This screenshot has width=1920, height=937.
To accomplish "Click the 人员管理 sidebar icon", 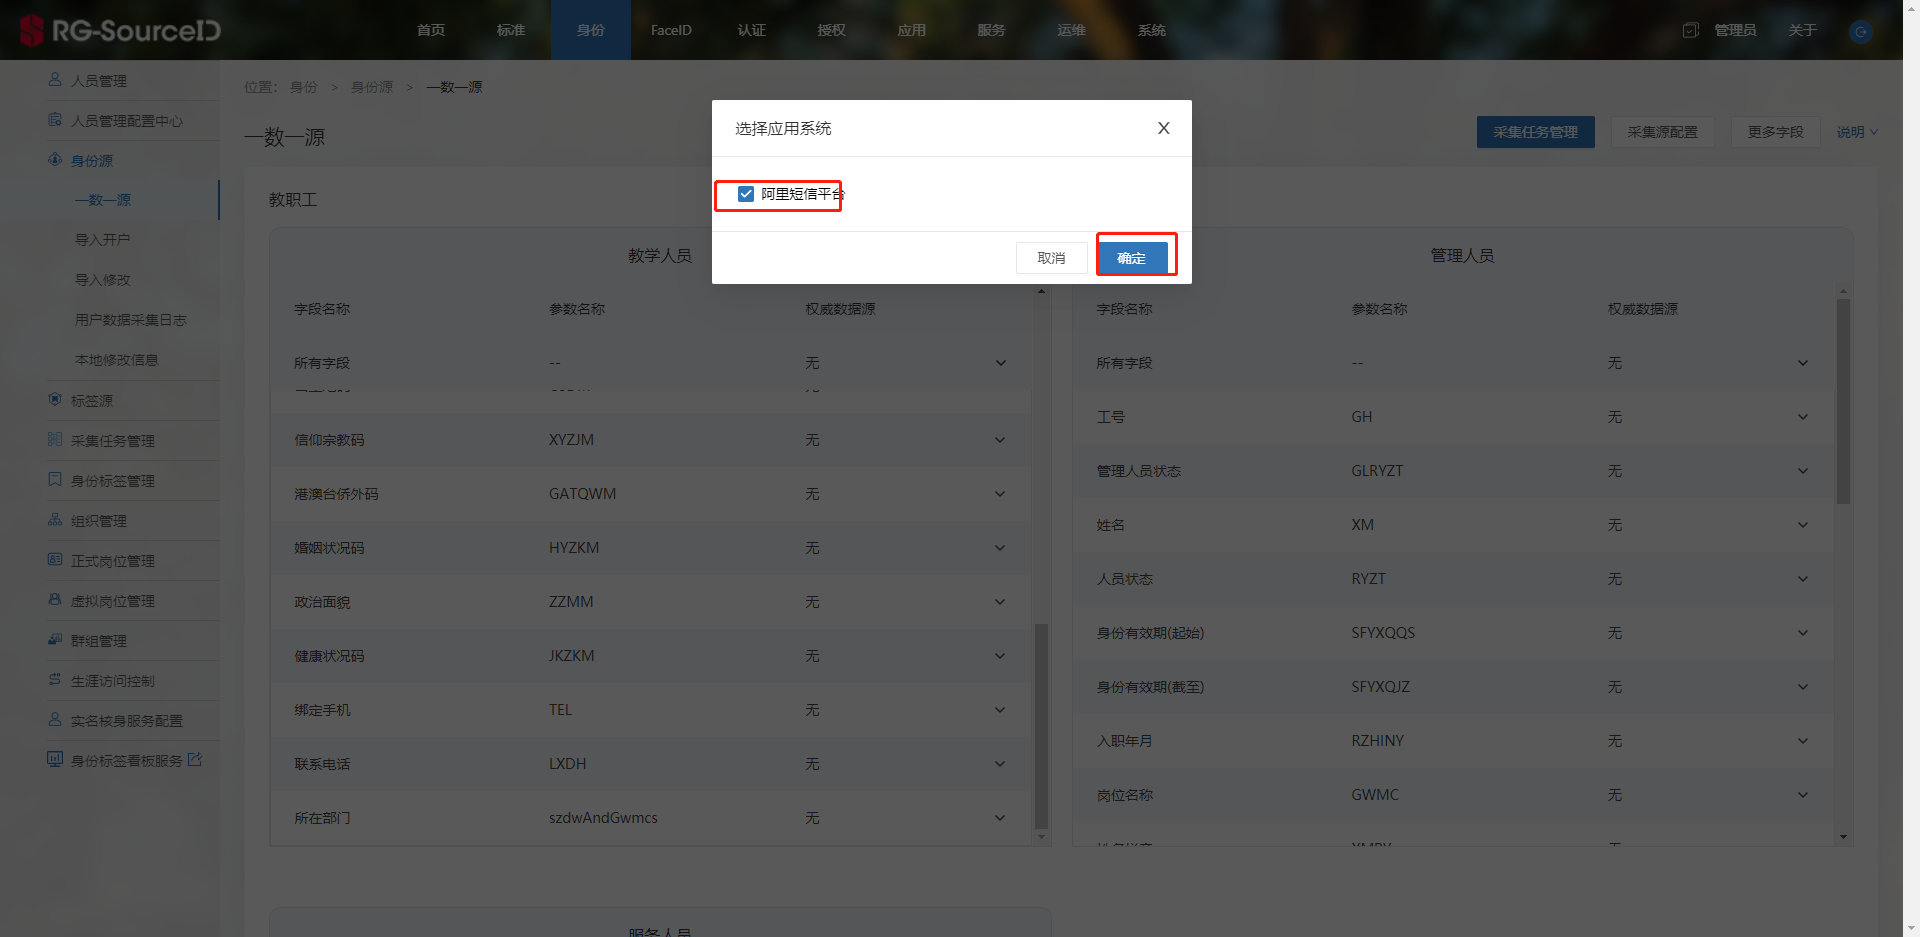I will [55, 79].
